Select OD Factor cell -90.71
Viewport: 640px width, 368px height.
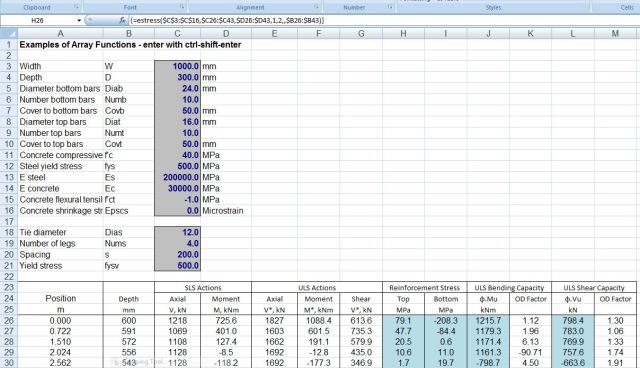click(530, 352)
